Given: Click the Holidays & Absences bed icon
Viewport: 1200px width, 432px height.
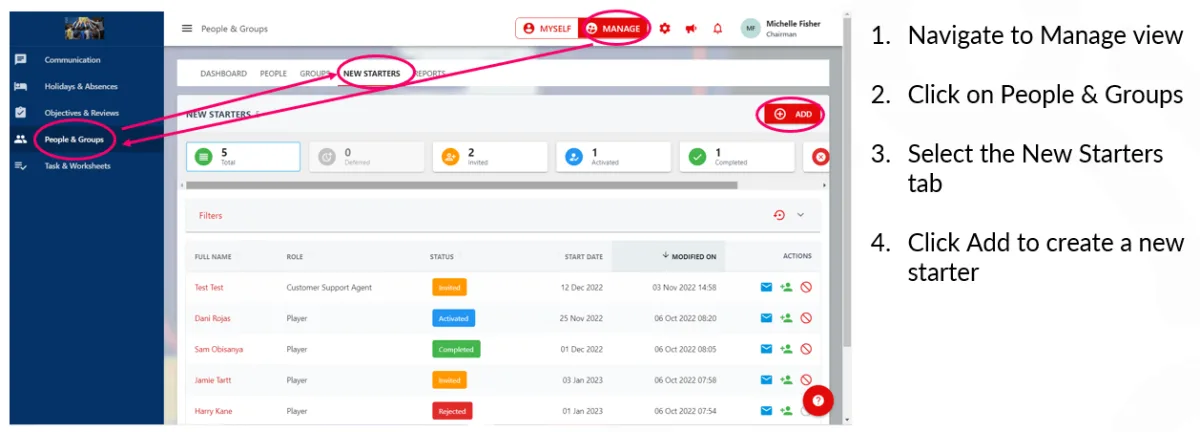Looking at the screenshot, I should 21,87.
